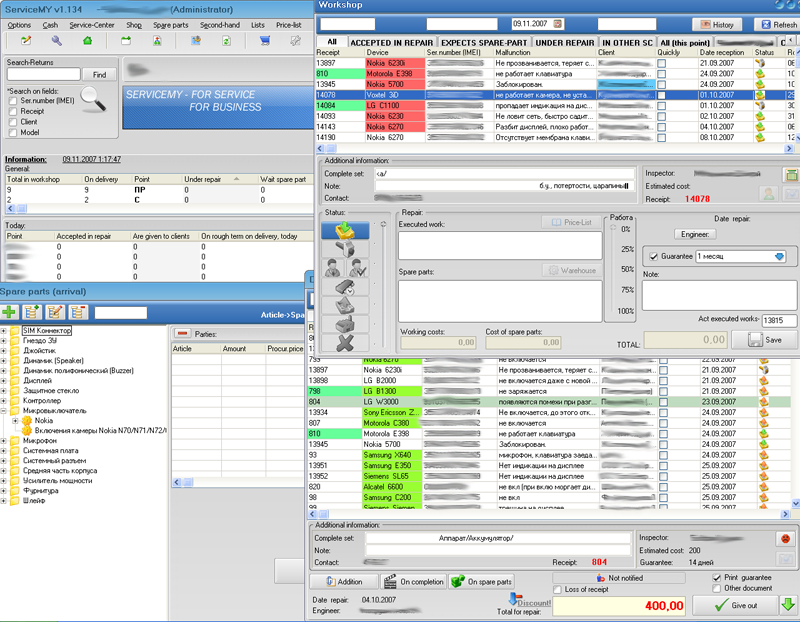Open the Service-Center menu

coord(91,24)
